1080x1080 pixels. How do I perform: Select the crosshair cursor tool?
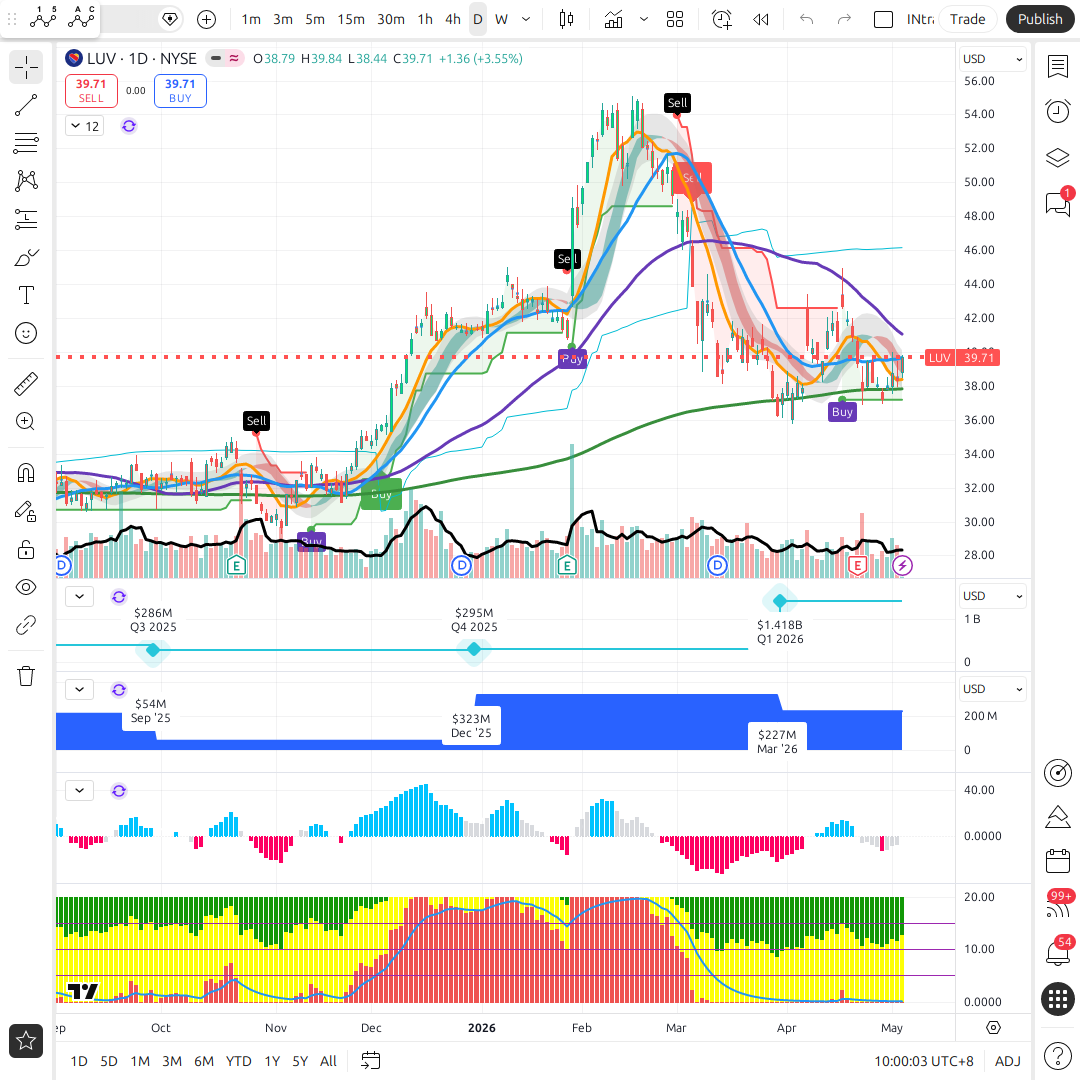(26, 68)
